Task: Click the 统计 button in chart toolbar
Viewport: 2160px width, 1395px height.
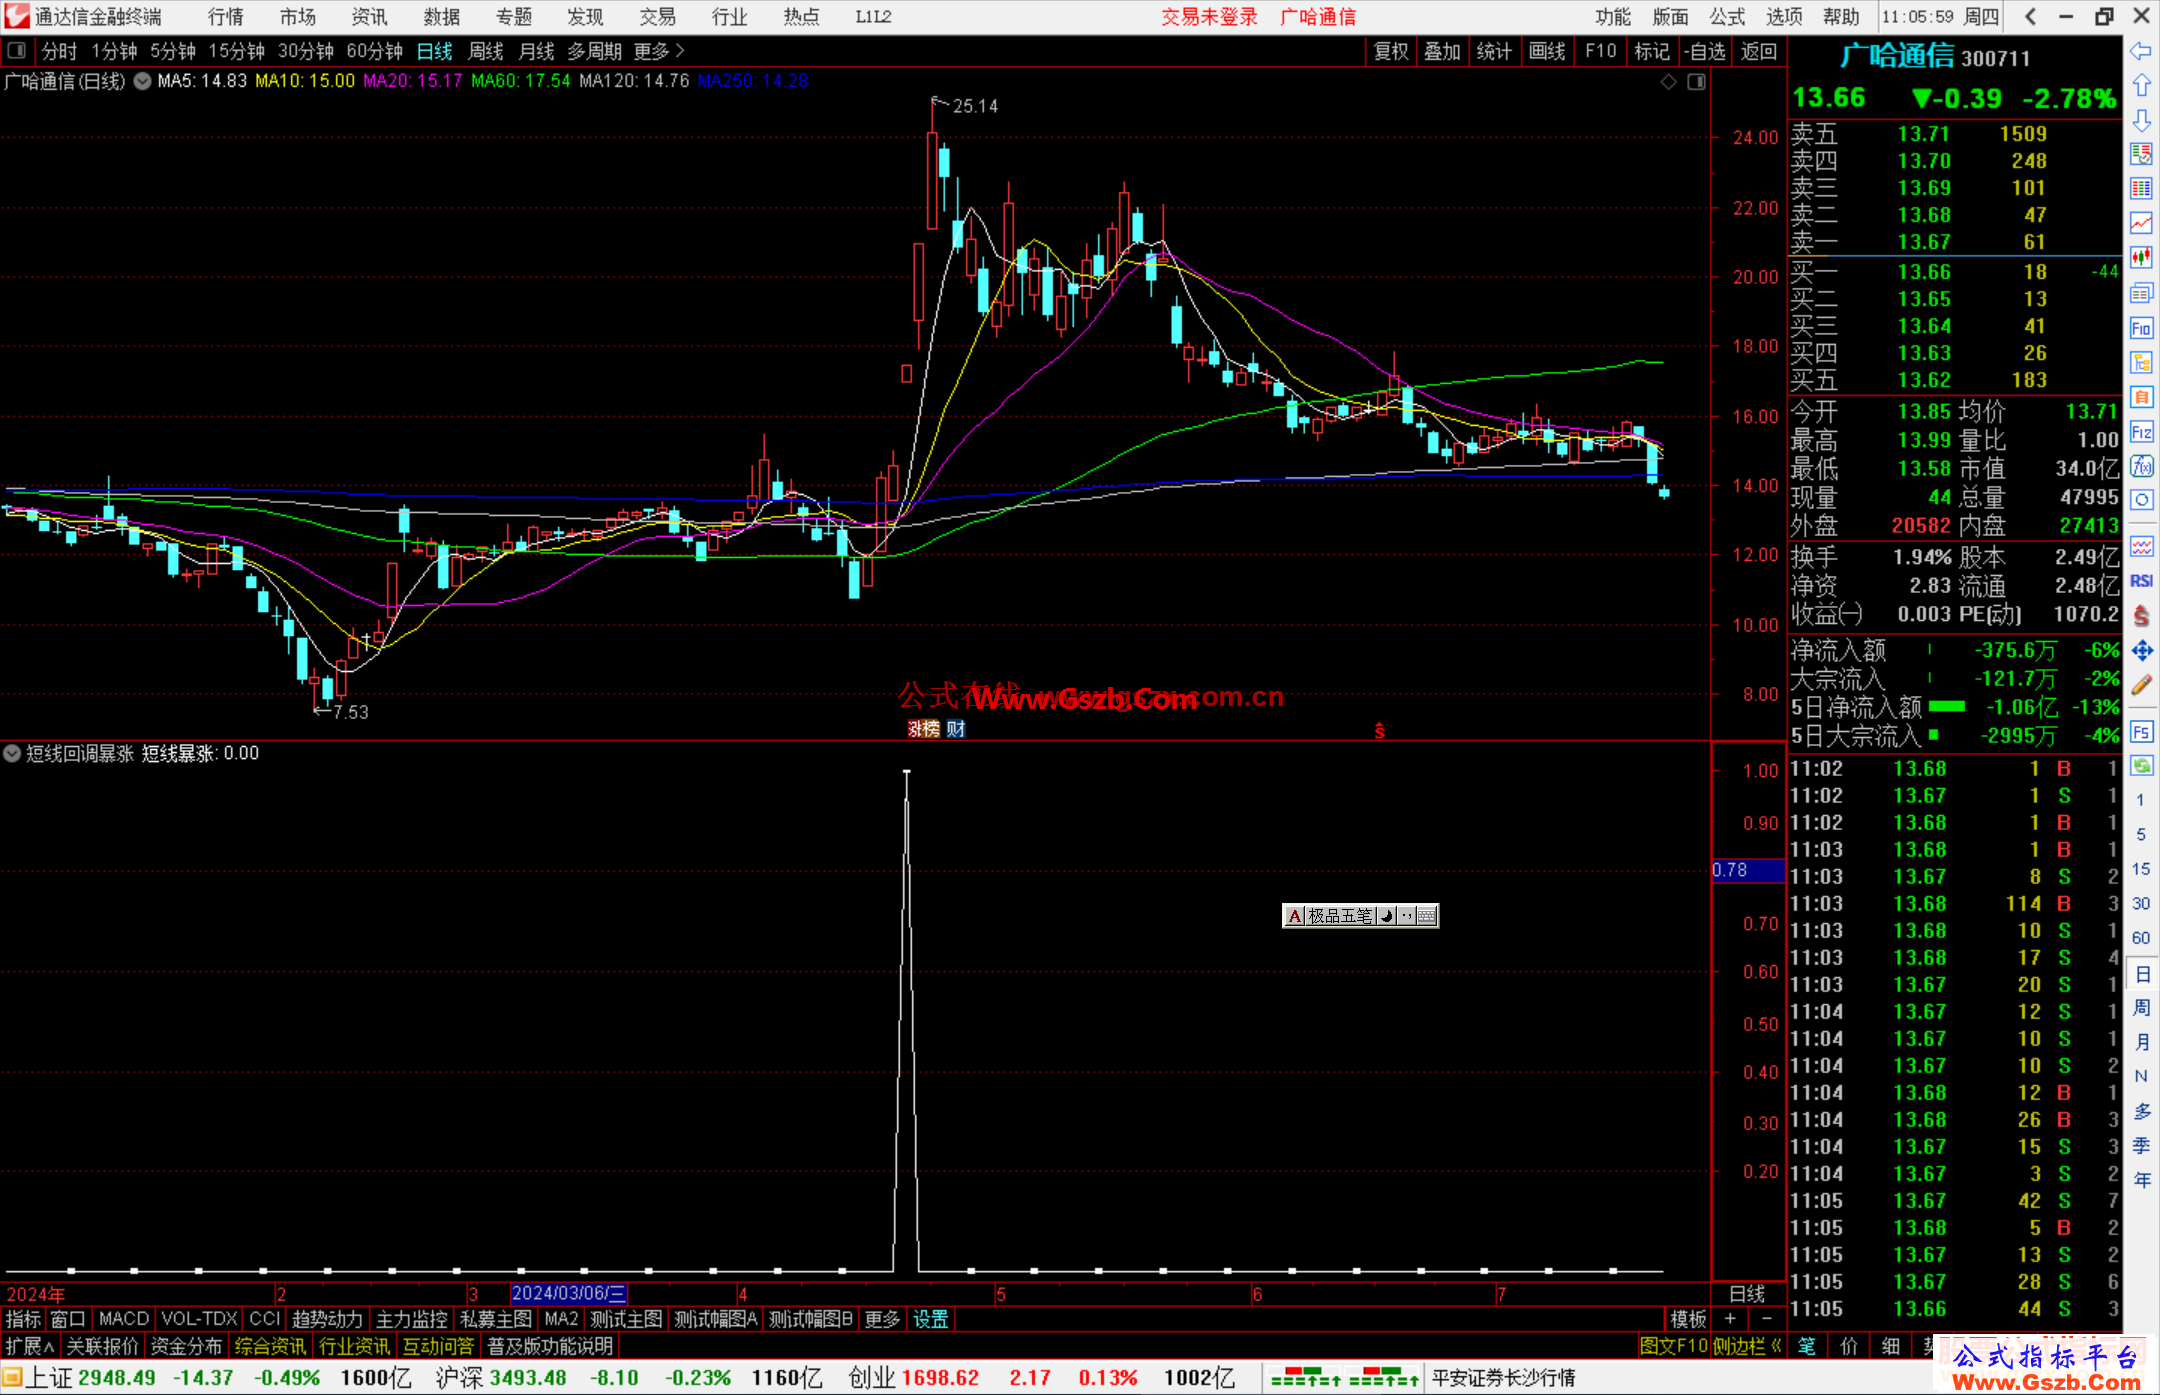Action: [x=1494, y=51]
